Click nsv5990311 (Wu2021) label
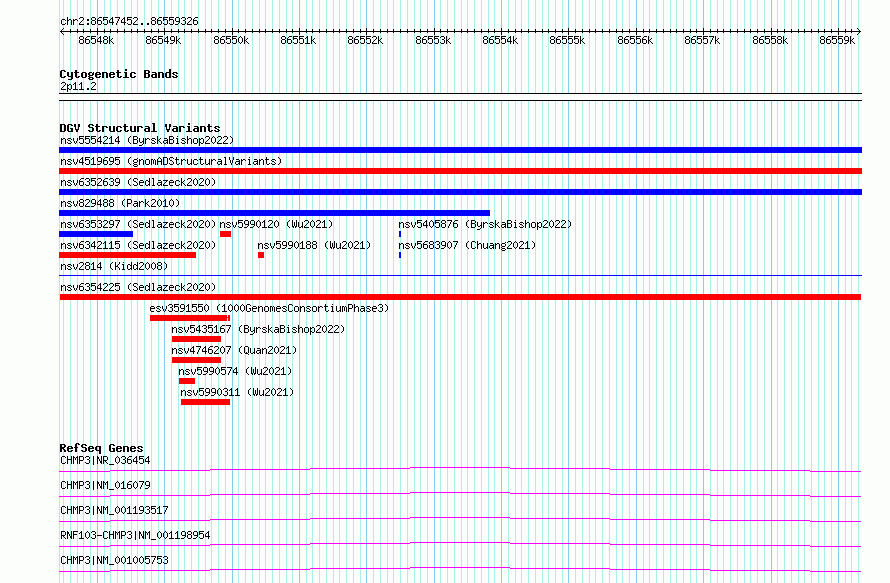Screen dimensions: 890x583 click(237, 392)
